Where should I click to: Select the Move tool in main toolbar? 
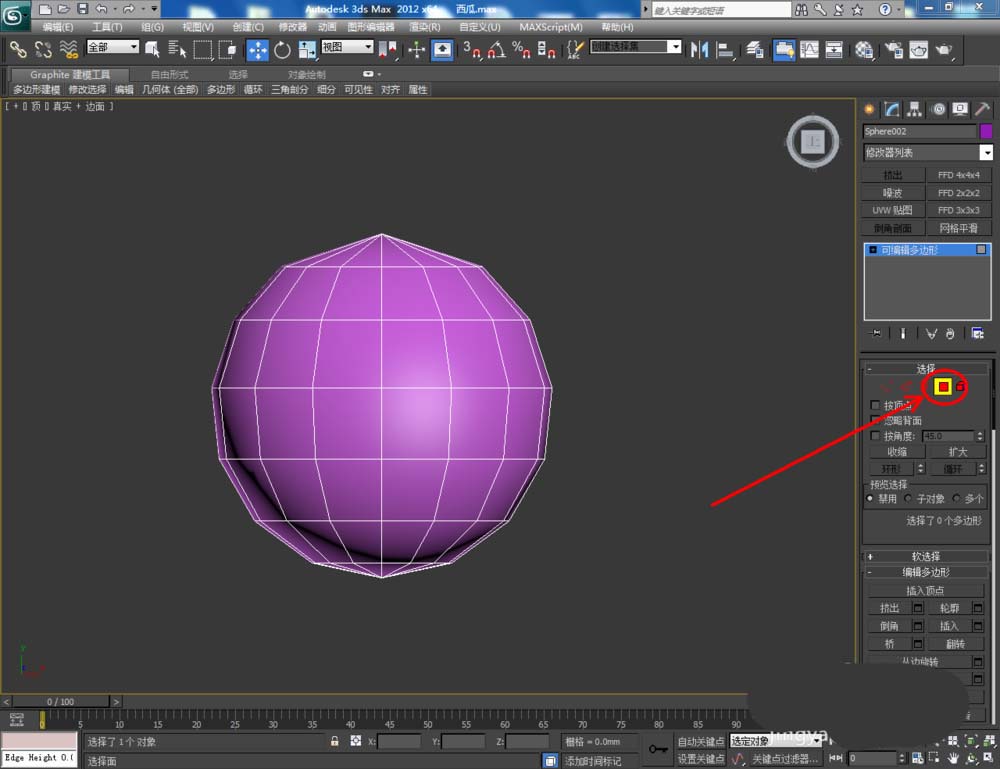point(257,49)
